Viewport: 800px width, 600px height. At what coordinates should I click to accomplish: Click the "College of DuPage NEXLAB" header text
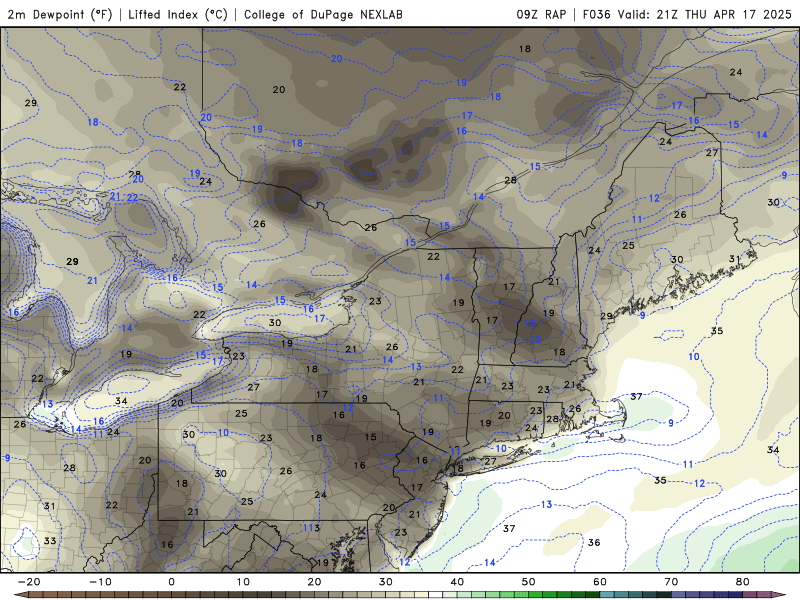click(x=323, y=14)
